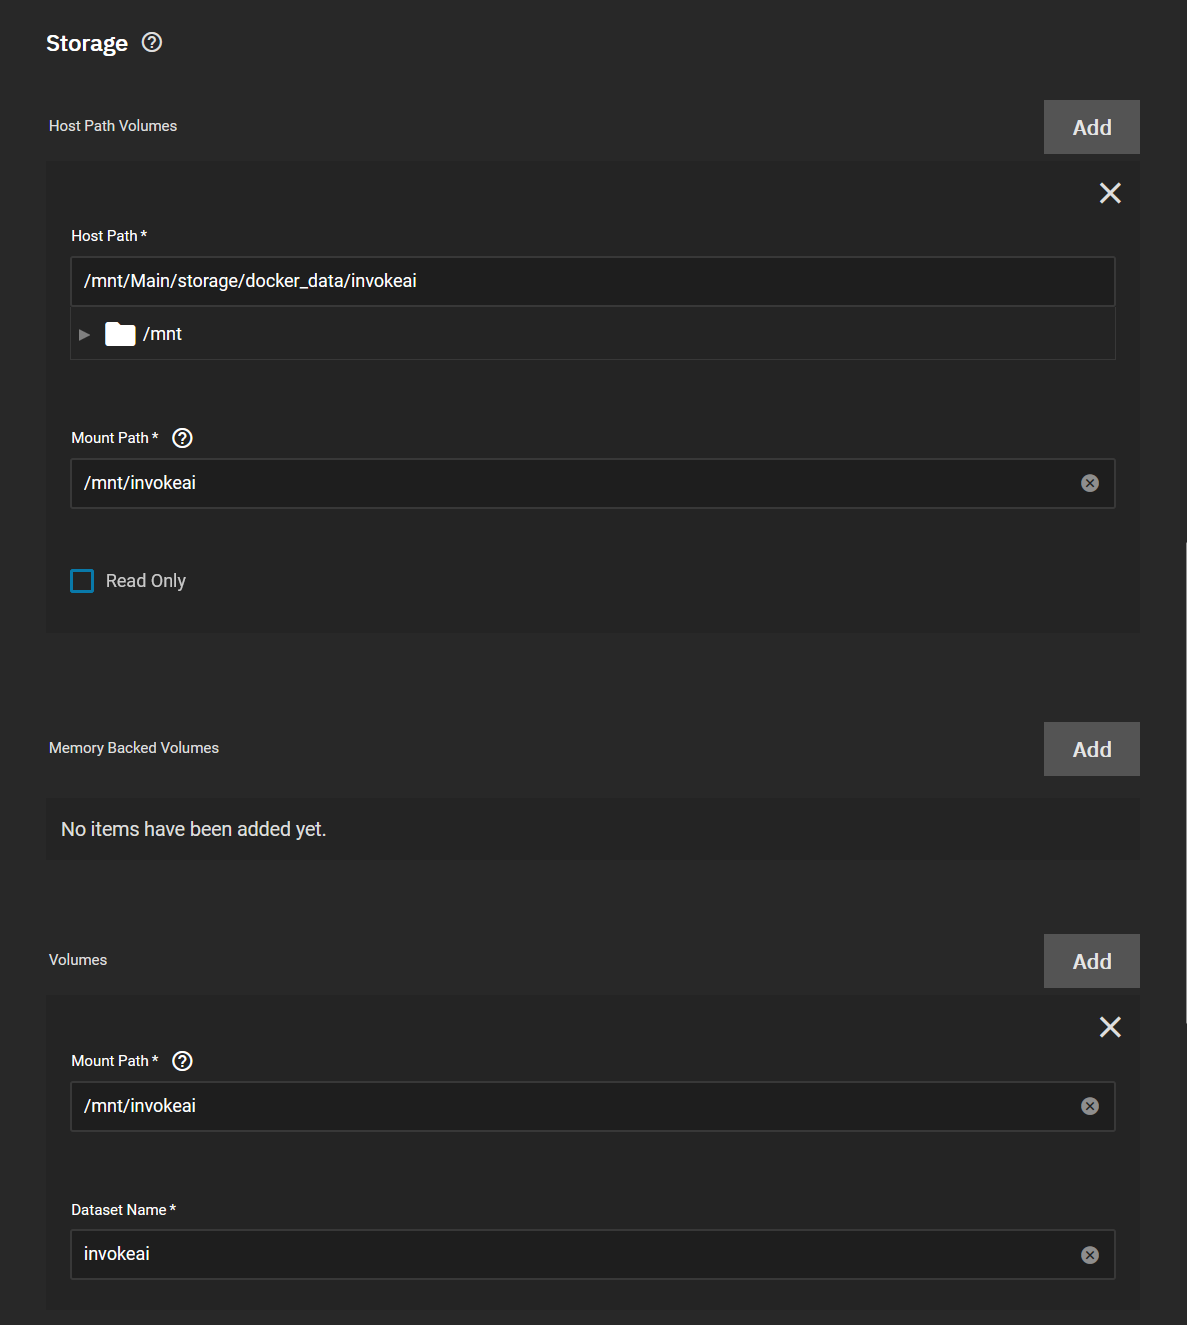Open the Mount Path help in Volumes section

182,1061
